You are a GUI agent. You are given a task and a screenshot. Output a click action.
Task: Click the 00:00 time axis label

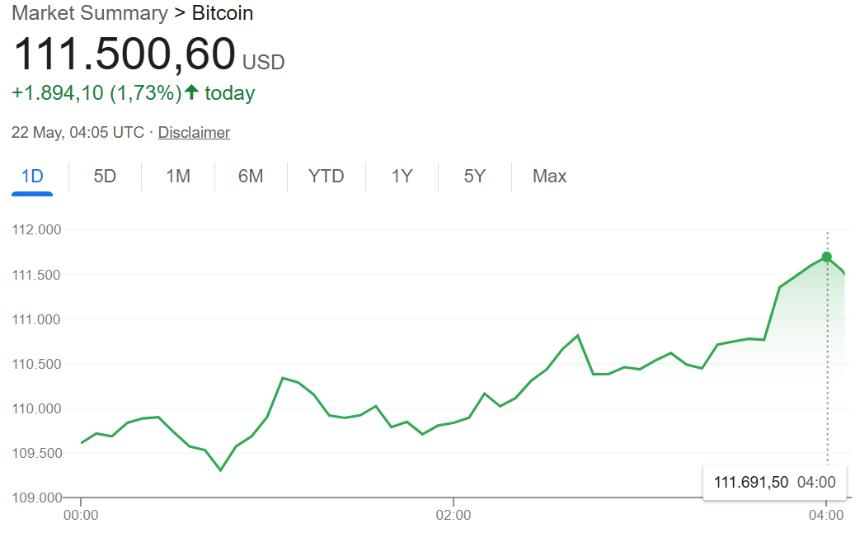pos(80,516)
